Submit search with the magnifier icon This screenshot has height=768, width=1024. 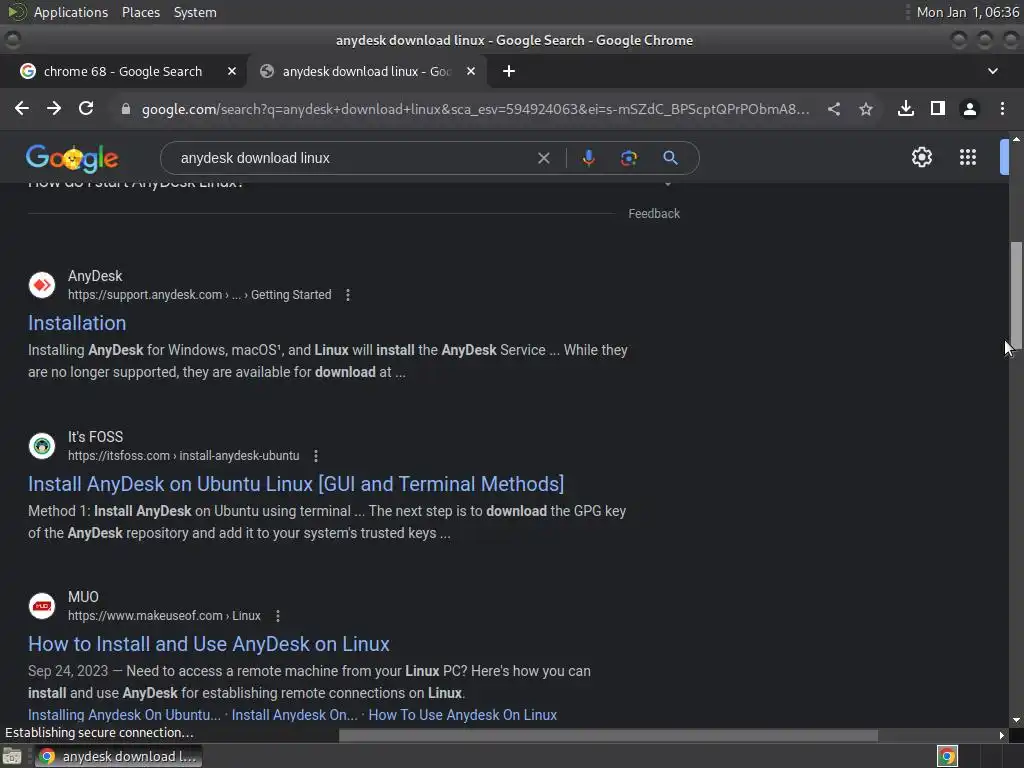tap(670, 157)
